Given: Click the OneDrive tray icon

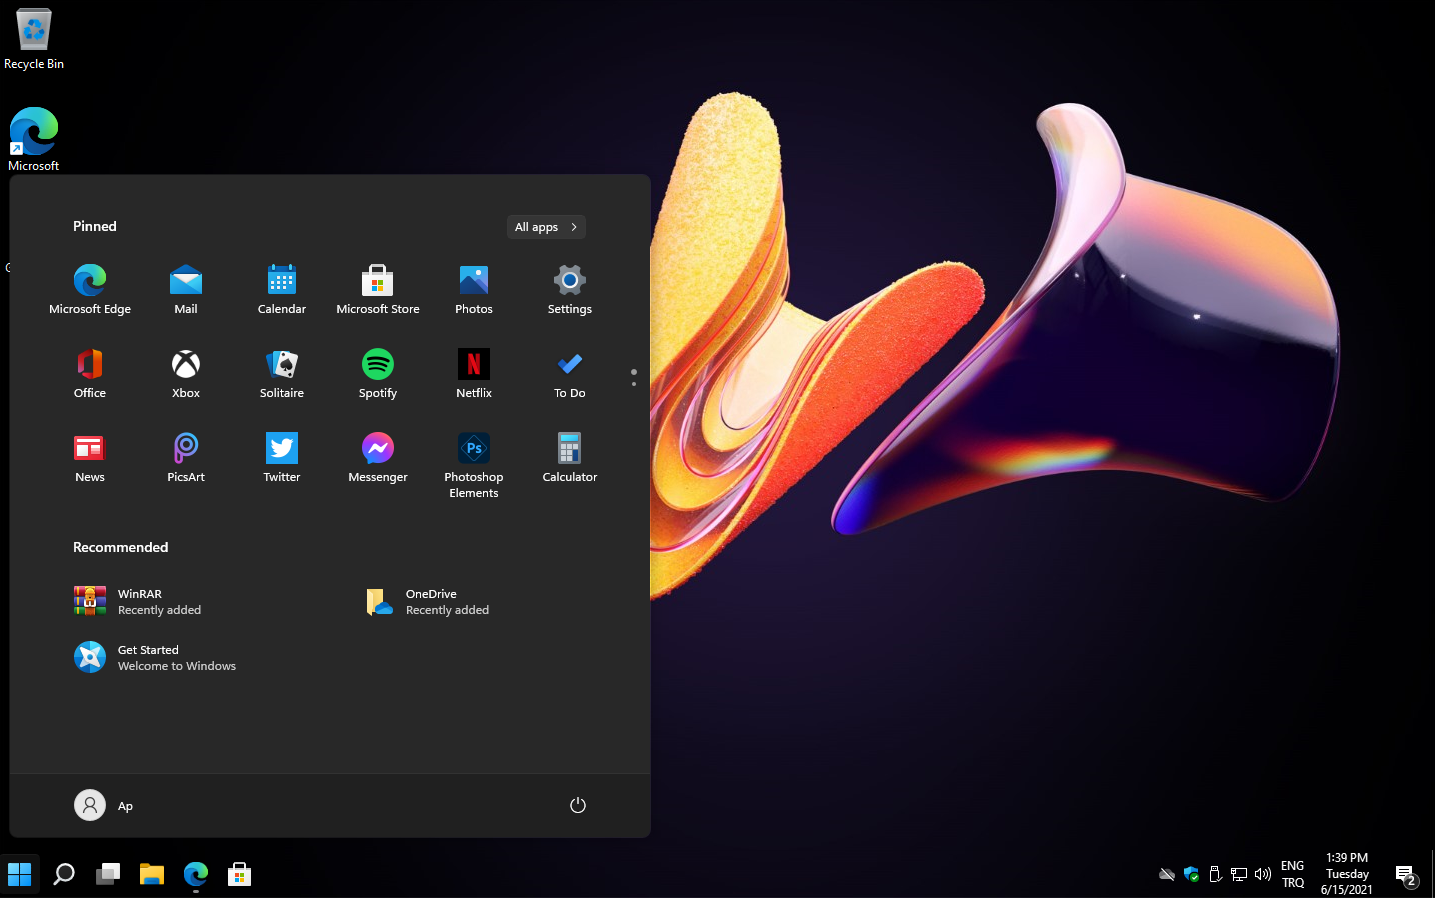Looking at the screenshot, I should click(1167, 874).
